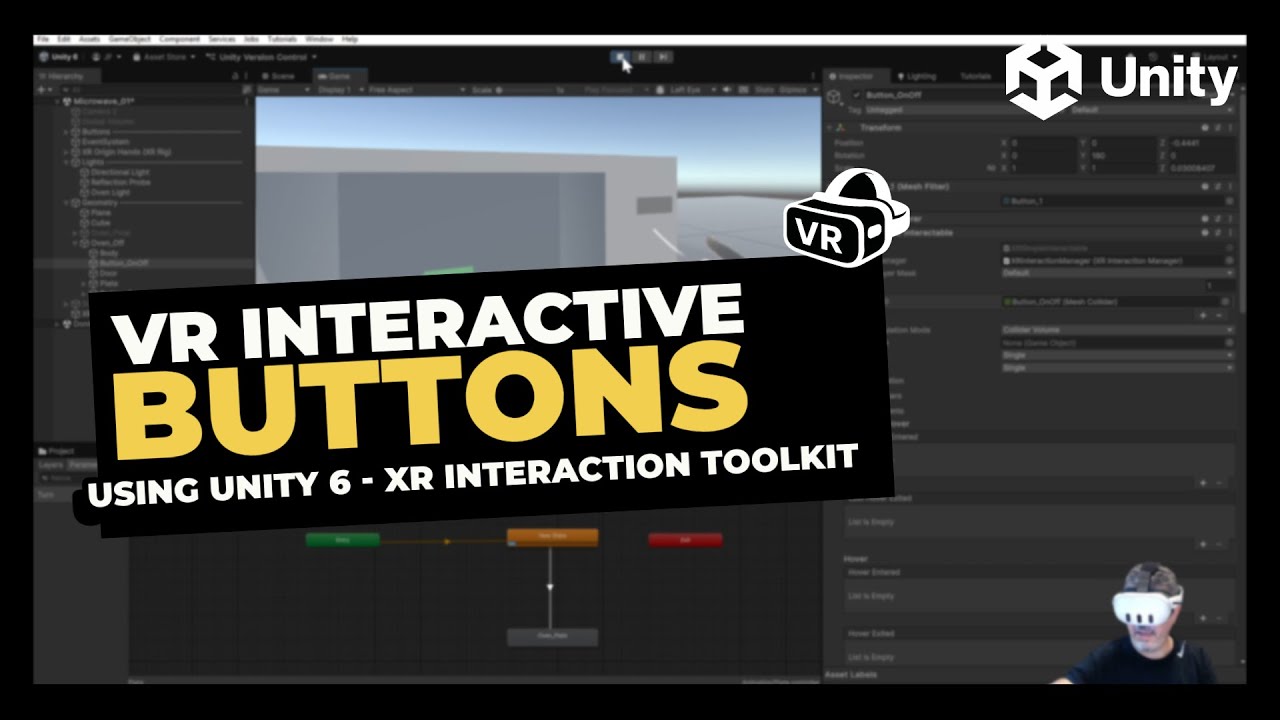Open the Asset Store dropdown
The width and height of the screenshot is (1280, 720).
[165, 58]
